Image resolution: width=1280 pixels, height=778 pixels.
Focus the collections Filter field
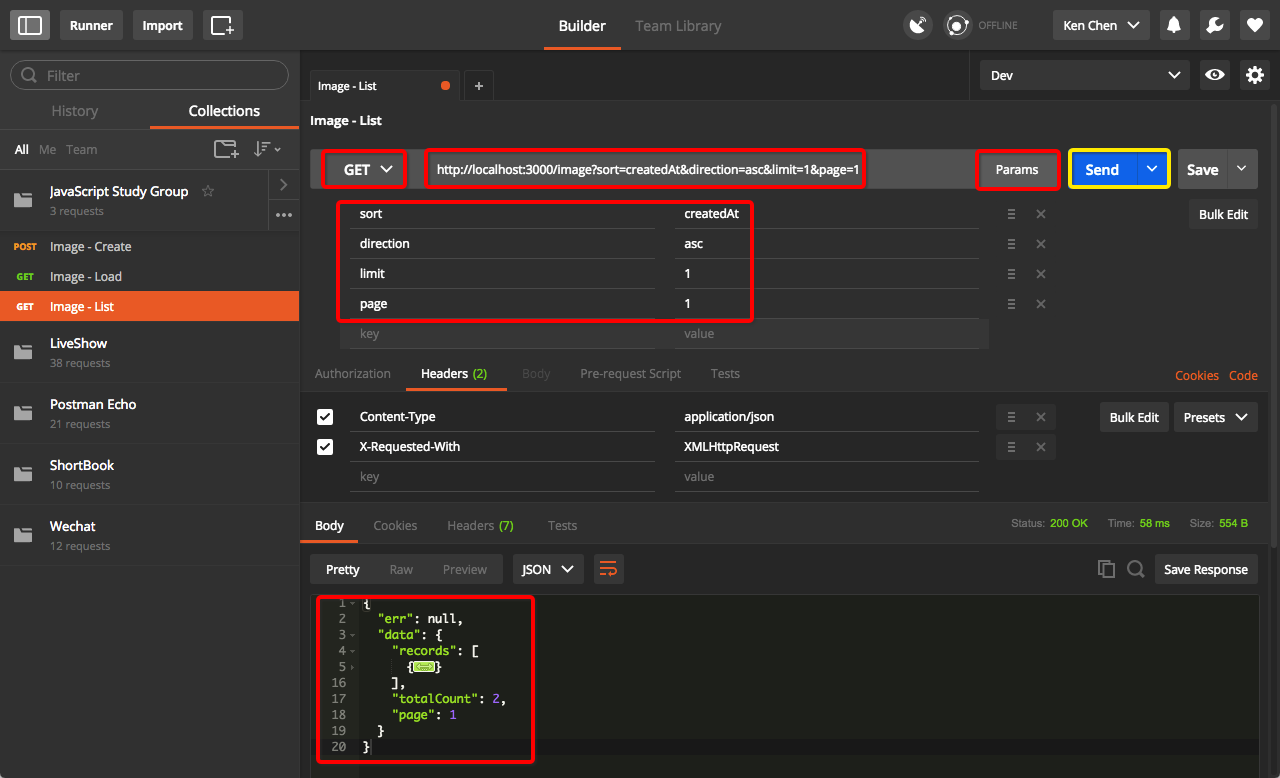[x=149, y=75]
